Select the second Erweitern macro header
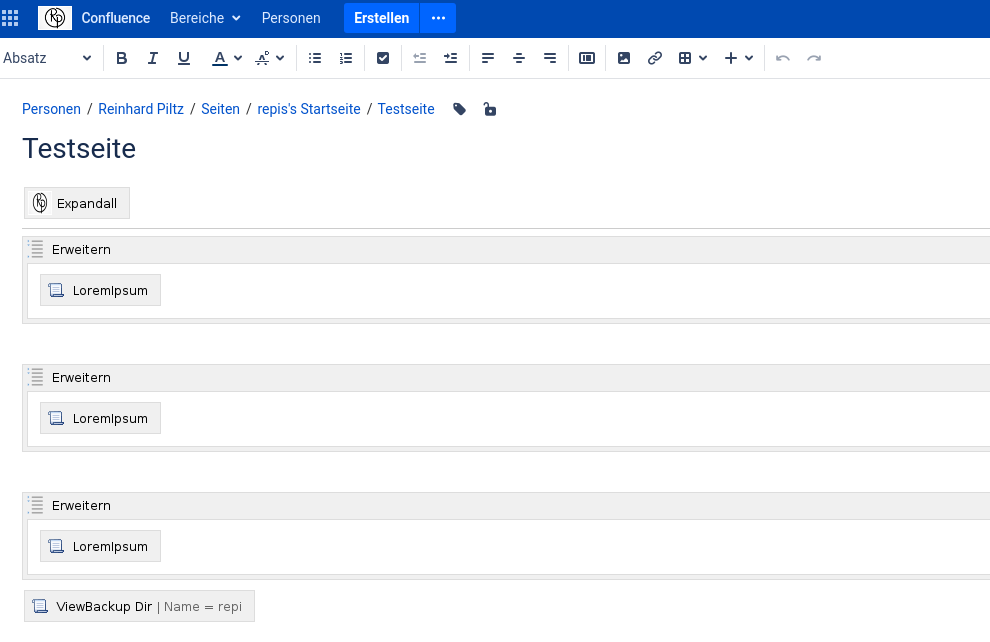 [x=508, y=378]
